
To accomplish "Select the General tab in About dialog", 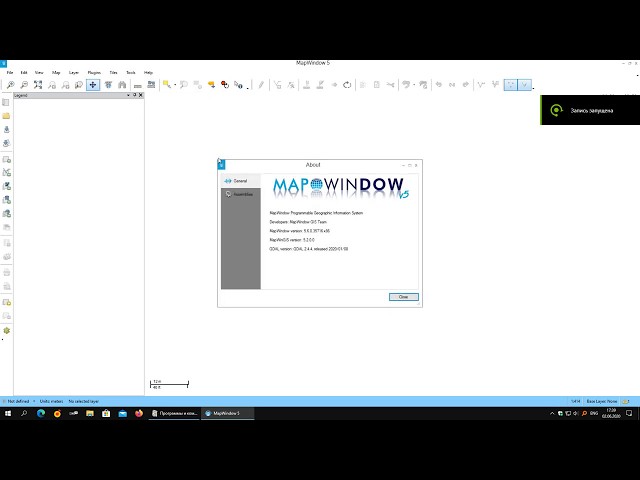I will (241, 181).
